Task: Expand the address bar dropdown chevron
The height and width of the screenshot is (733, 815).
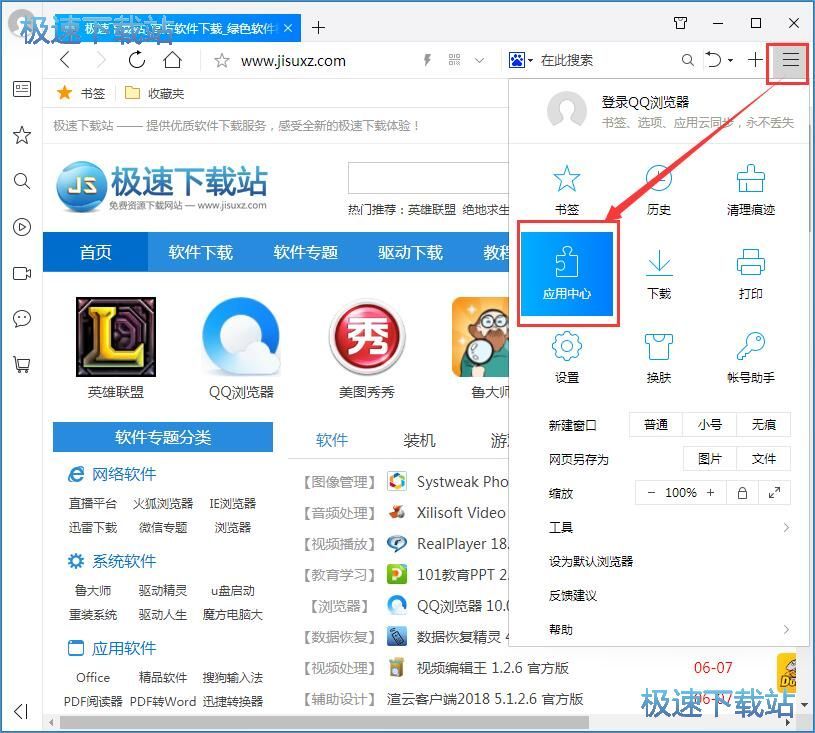Action: click(x=480, y=60)
